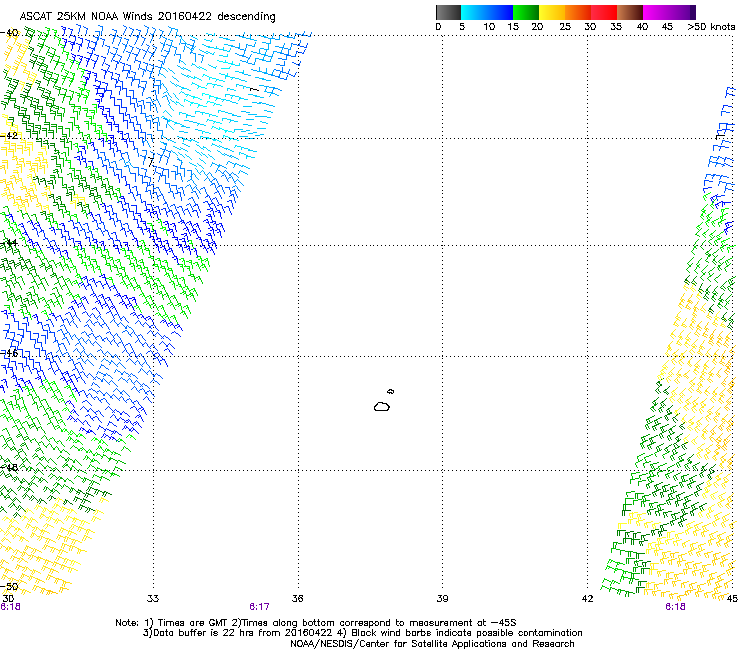Click the small island outline above the larger one

[x=390, y=391]
